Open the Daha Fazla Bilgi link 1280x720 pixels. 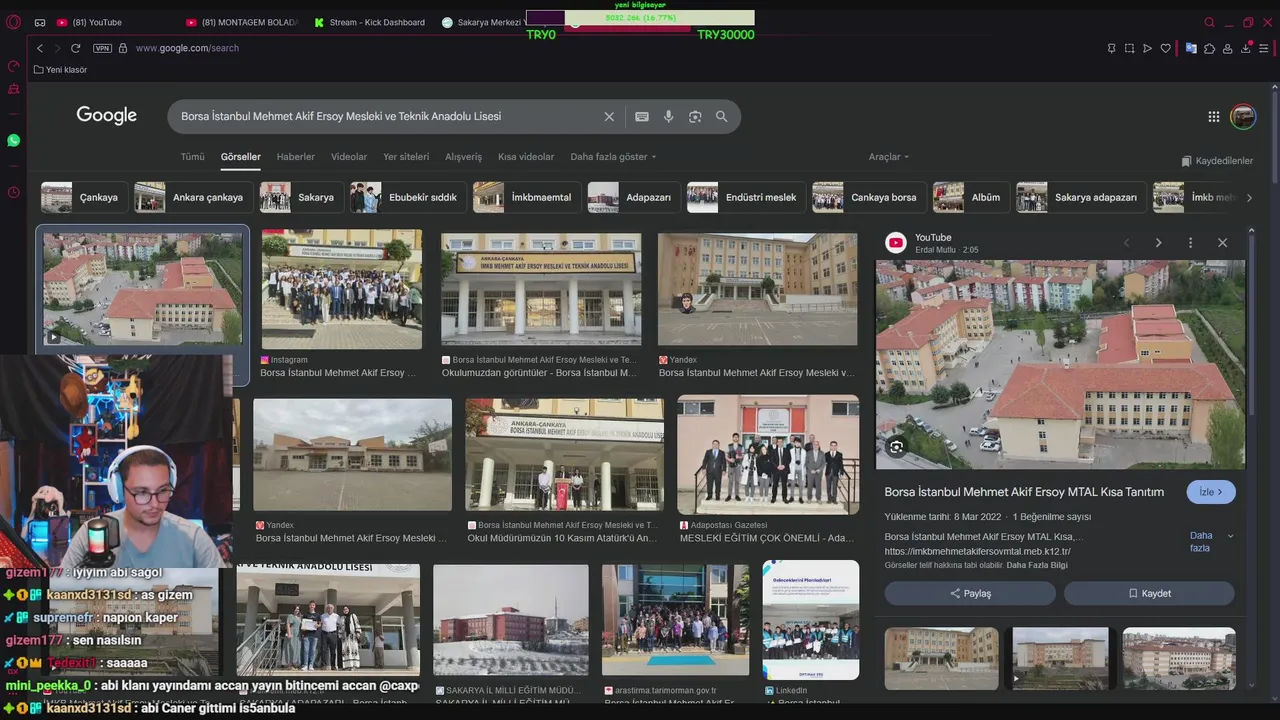click(1037, 565)
